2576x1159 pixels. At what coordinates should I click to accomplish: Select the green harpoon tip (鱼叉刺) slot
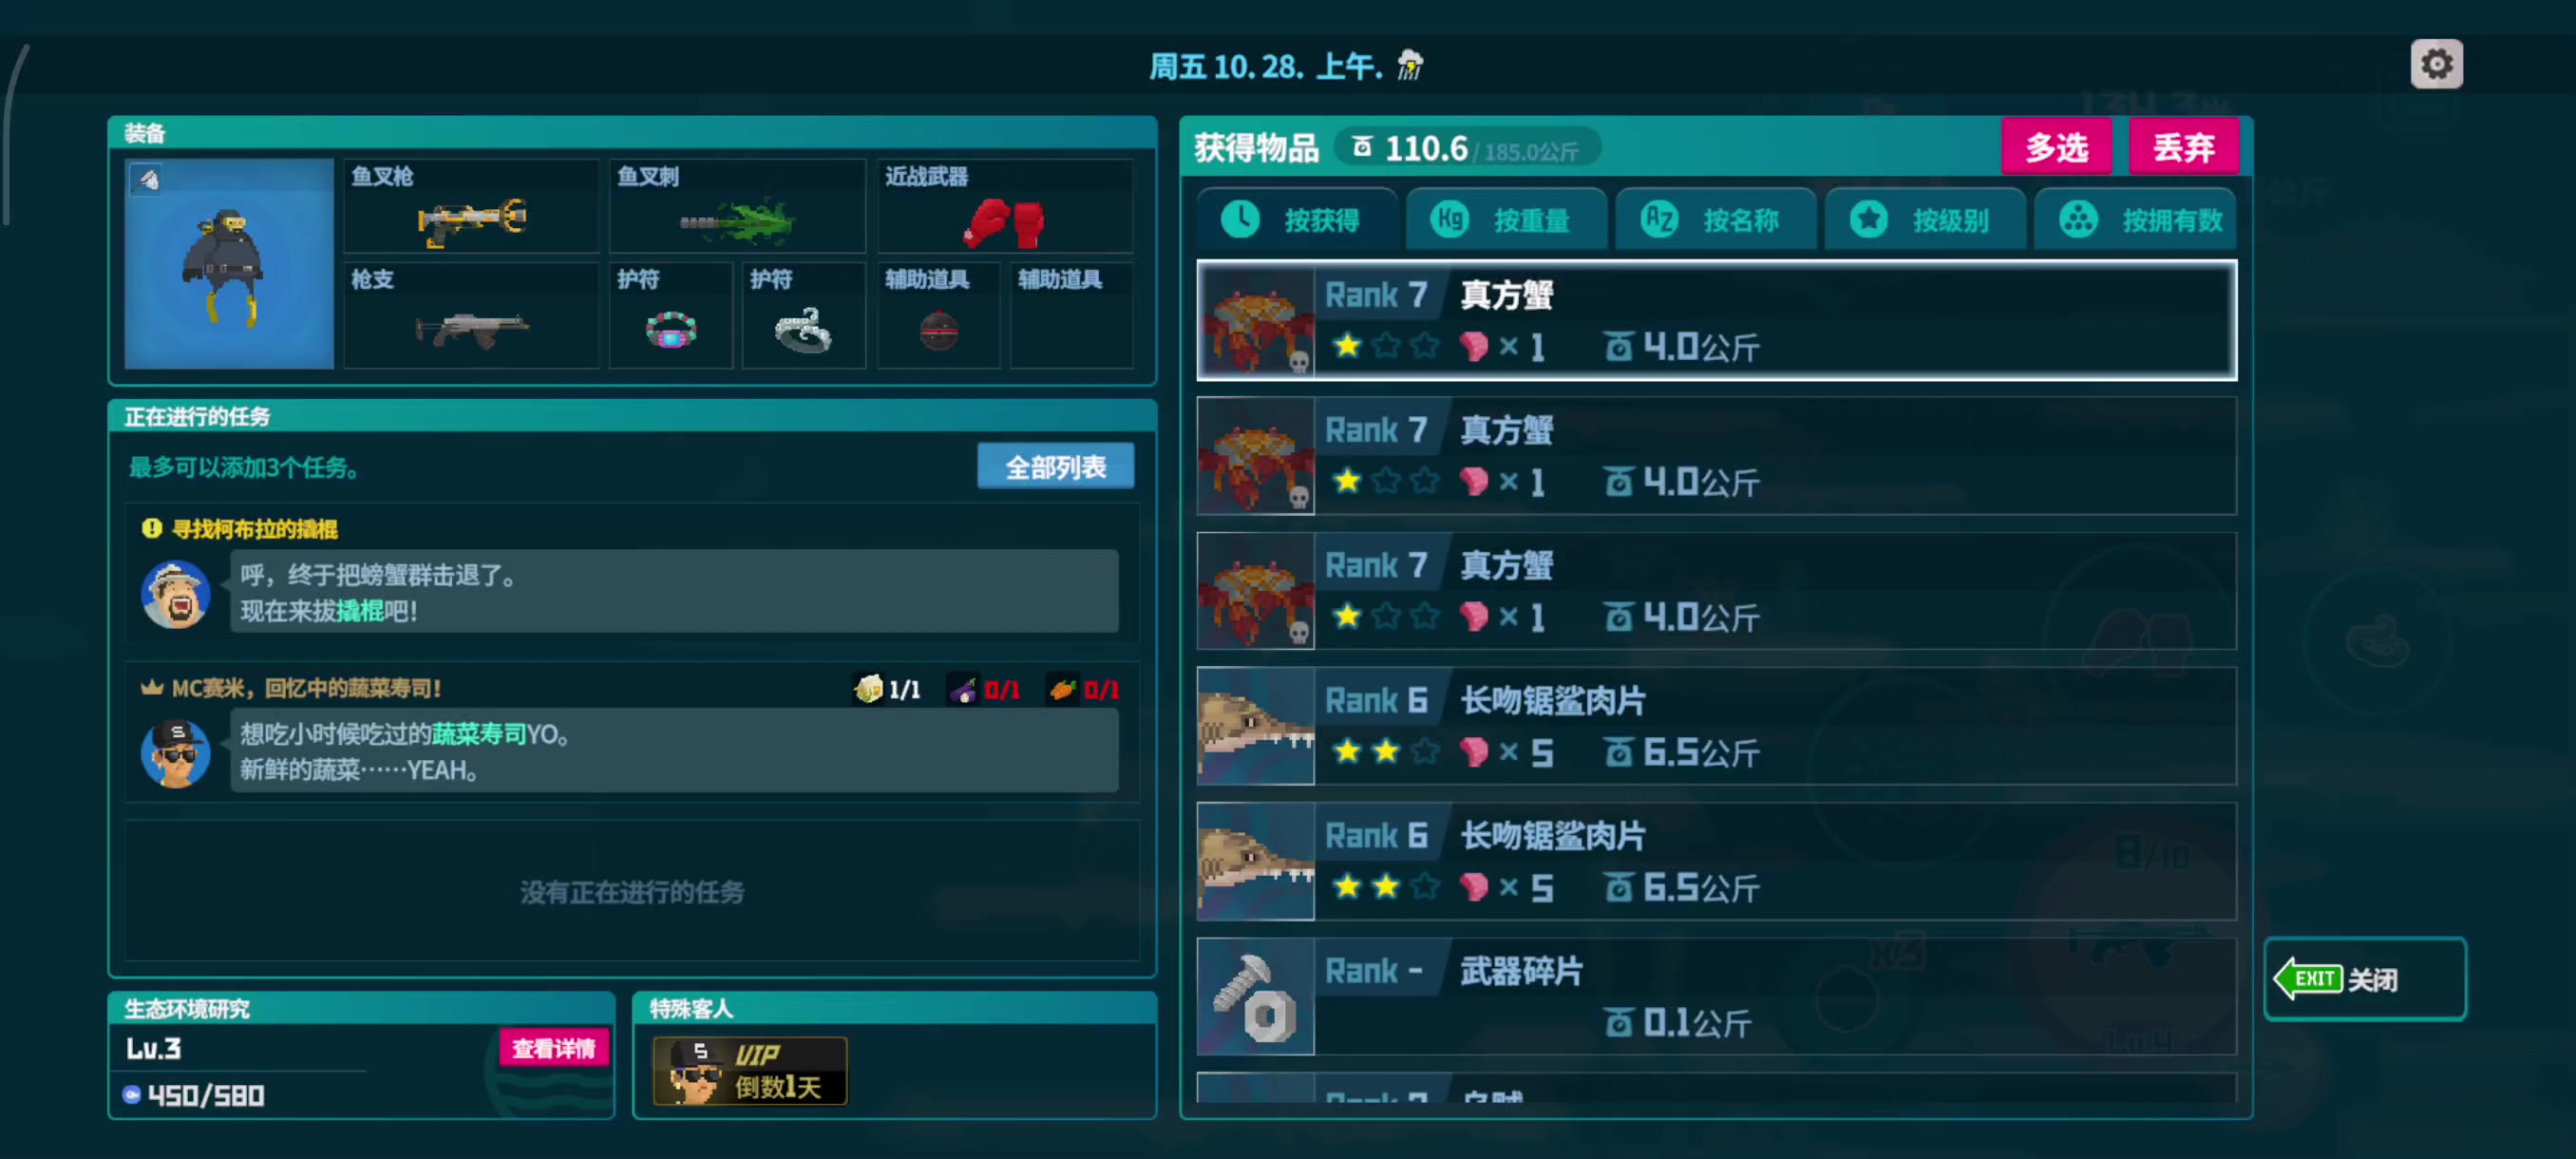[738, 206]
